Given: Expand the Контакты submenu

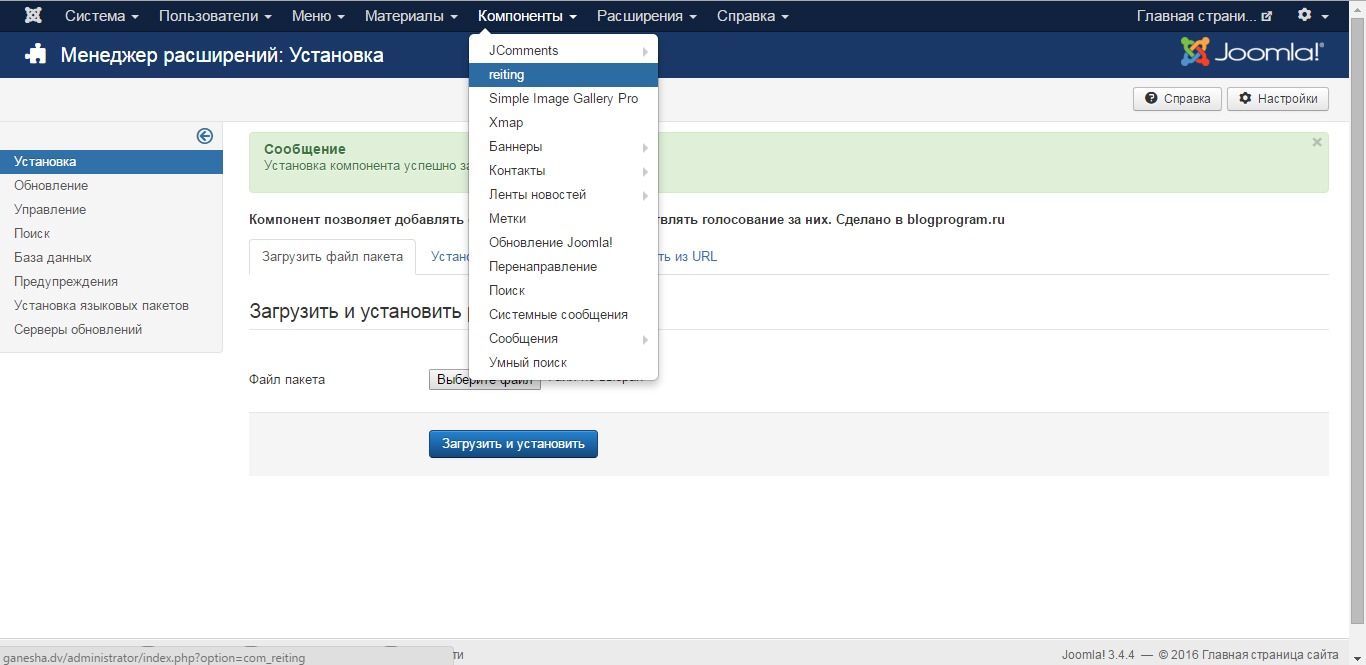Looking at the screenshot, I should (x=646, y=170).
